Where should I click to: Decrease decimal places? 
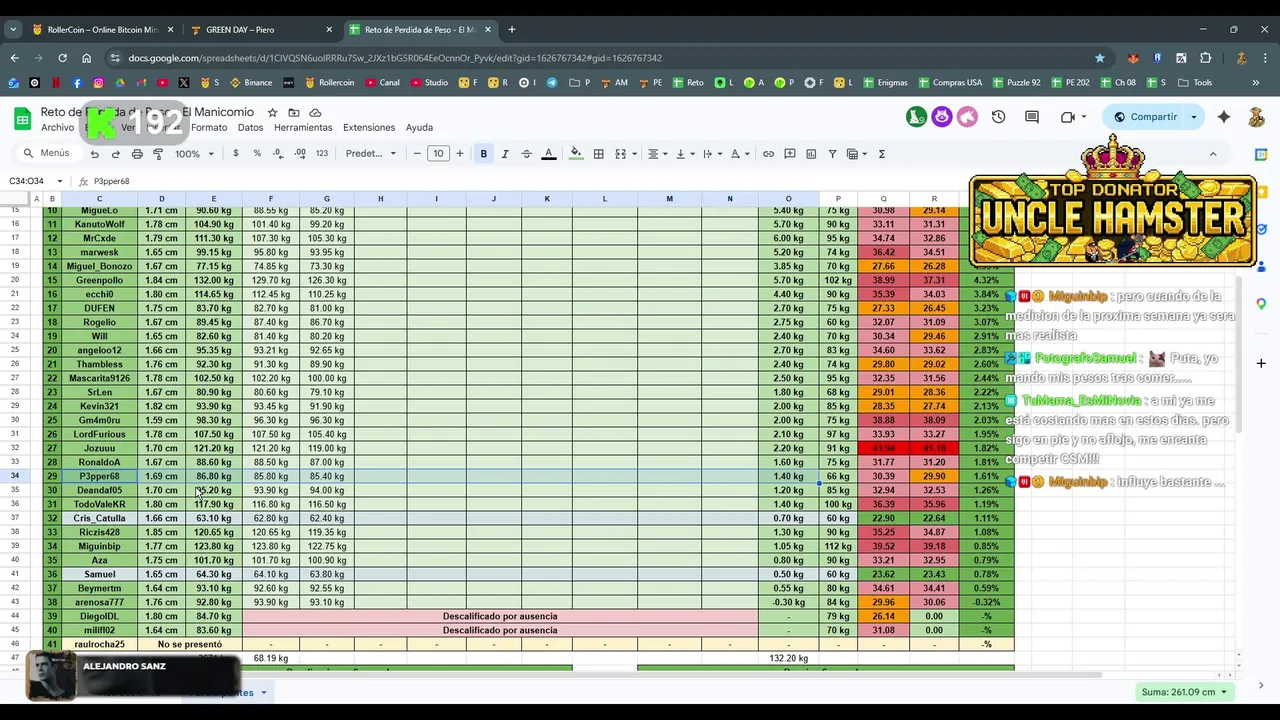coord(277,154)
